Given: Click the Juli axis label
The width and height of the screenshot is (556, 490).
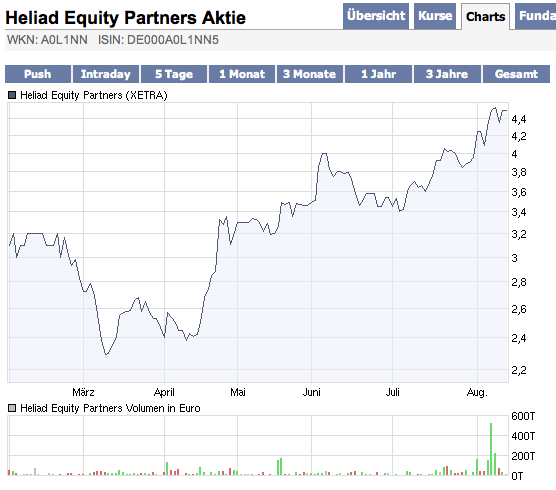Looking at the screenshot, I should coord(393,392).
